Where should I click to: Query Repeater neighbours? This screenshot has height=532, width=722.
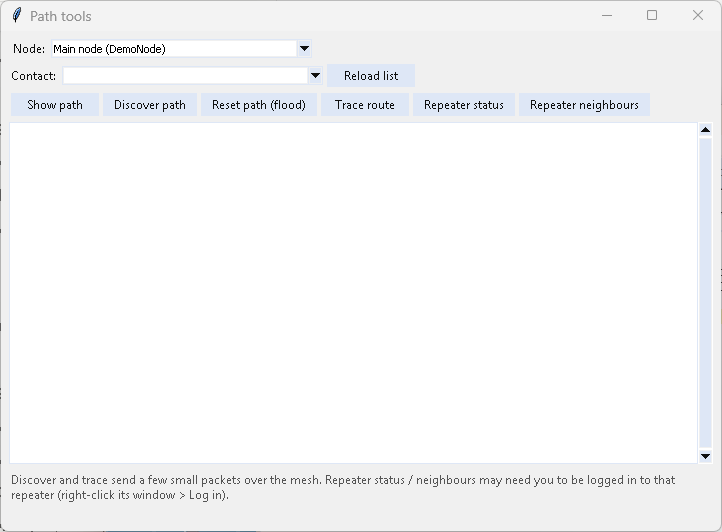[584, 105]
